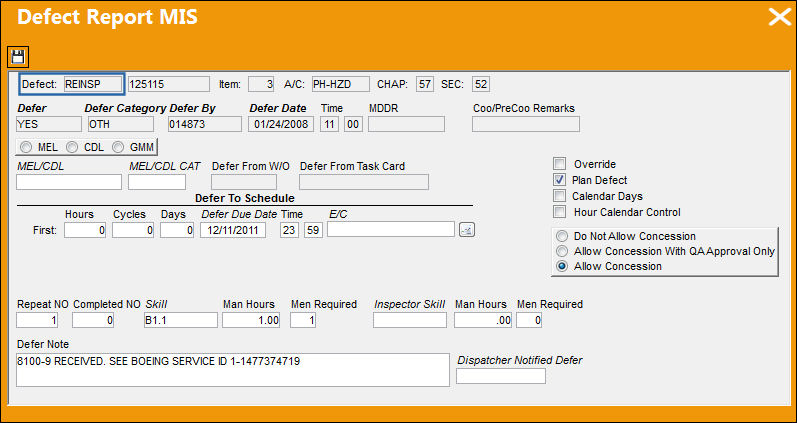Click the due time minutes field 59
This screenshot has width=797, height=423.
[x=313, y=230]
